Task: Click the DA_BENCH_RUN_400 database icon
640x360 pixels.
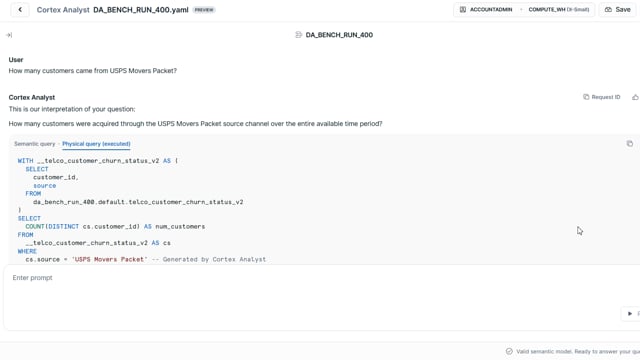Action: click(298, 35)
